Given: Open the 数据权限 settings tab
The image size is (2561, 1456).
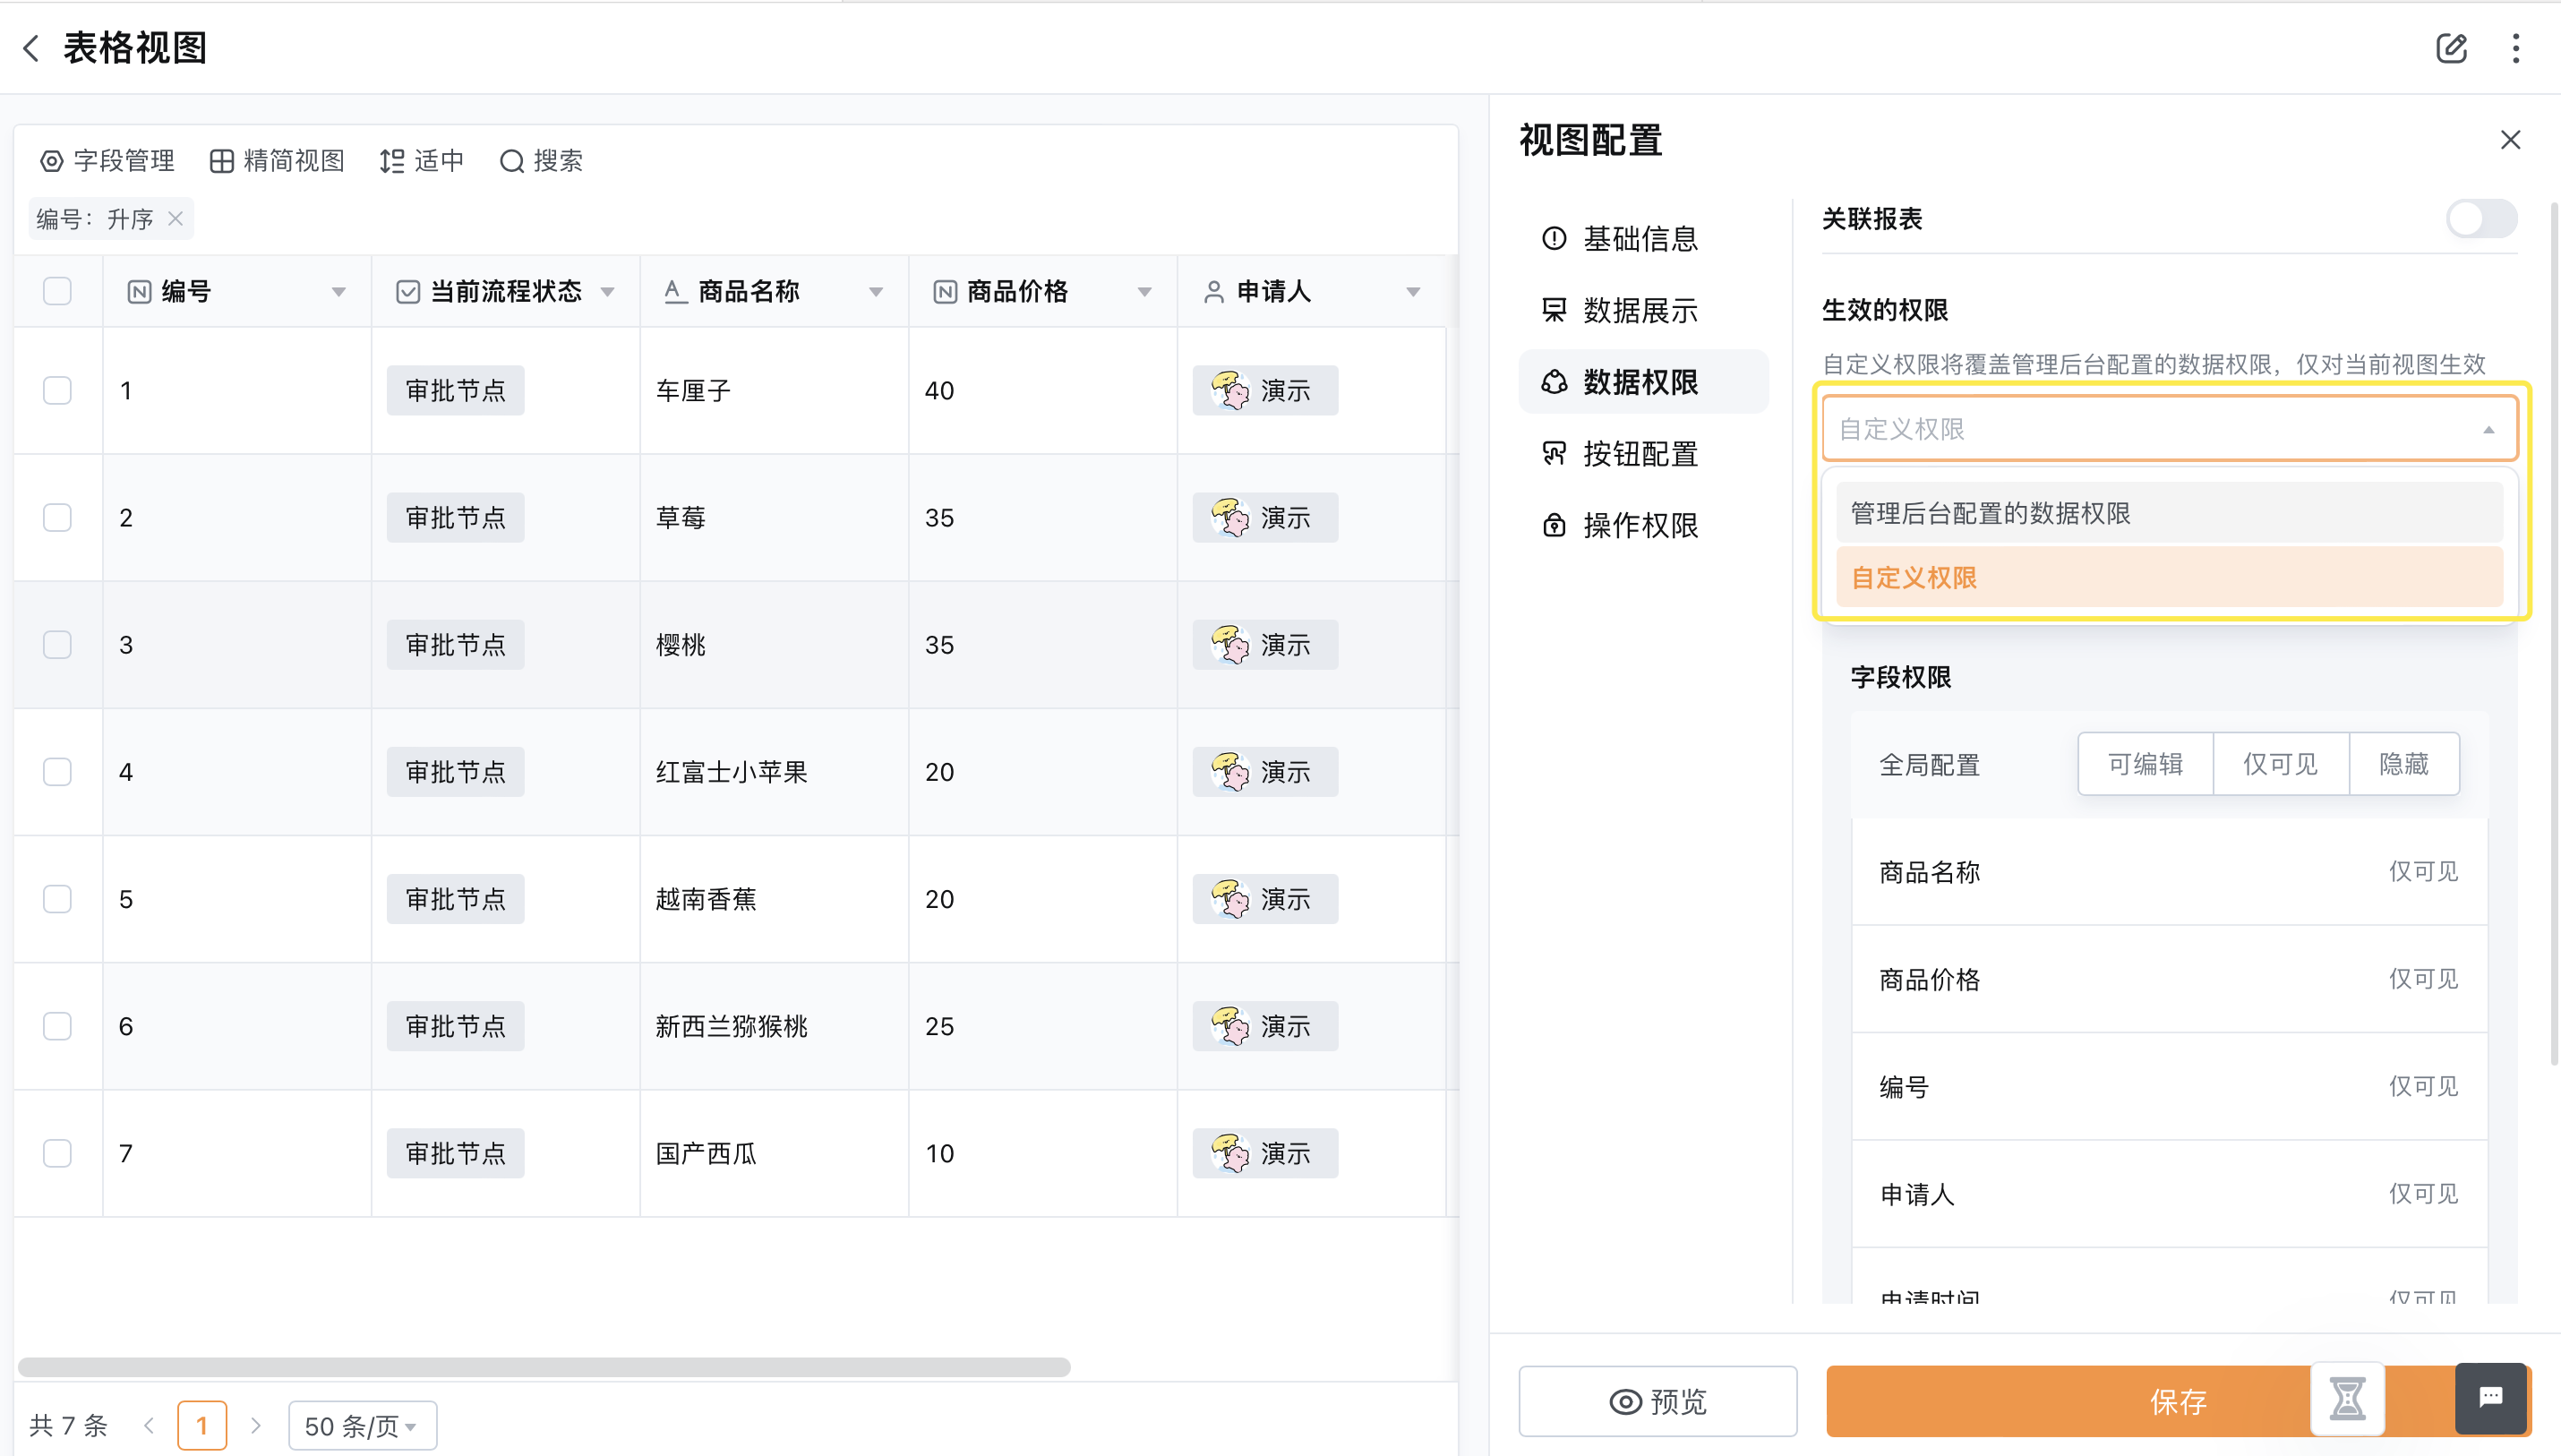Looking at the screenshot, I should (x=1642, y=382).
